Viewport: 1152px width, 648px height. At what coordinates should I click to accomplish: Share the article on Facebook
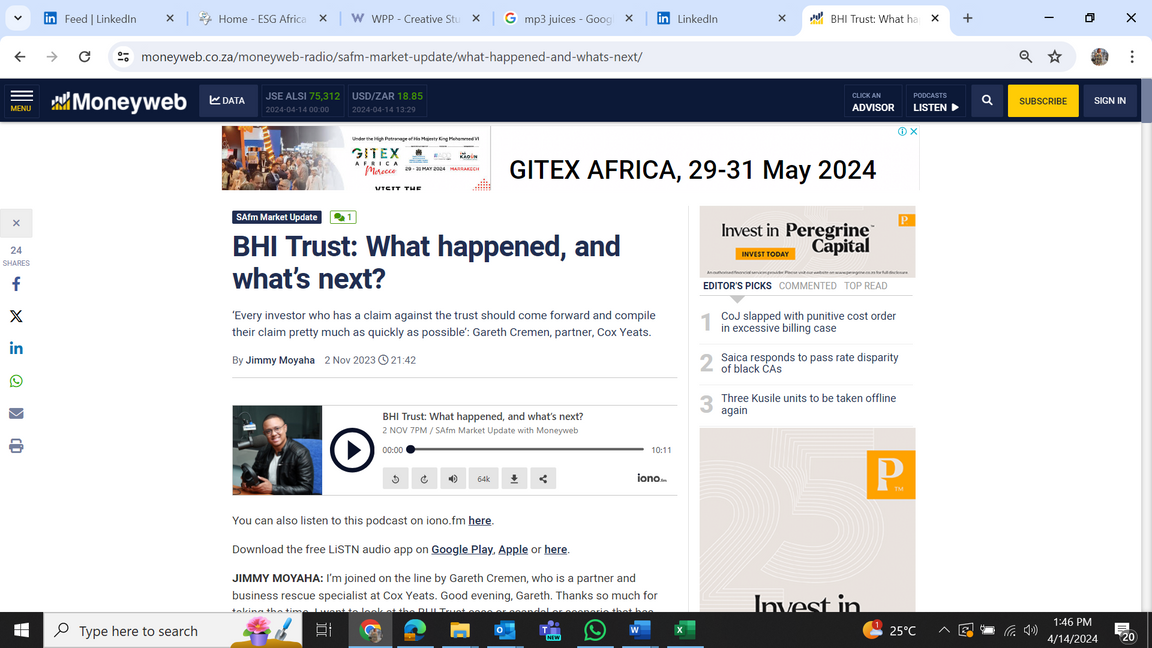[x=16, y=284]
